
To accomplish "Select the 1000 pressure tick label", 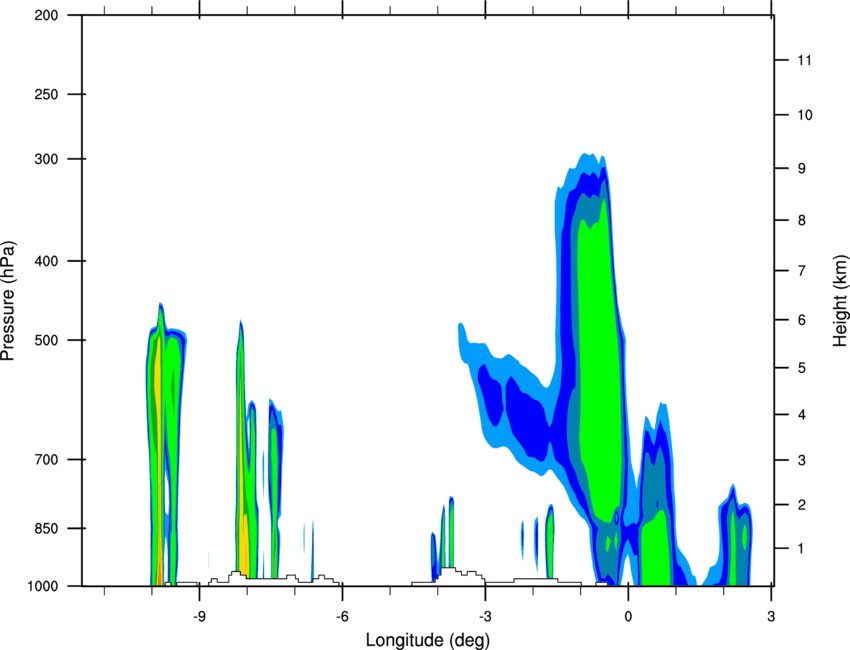I will click(42, 586).
